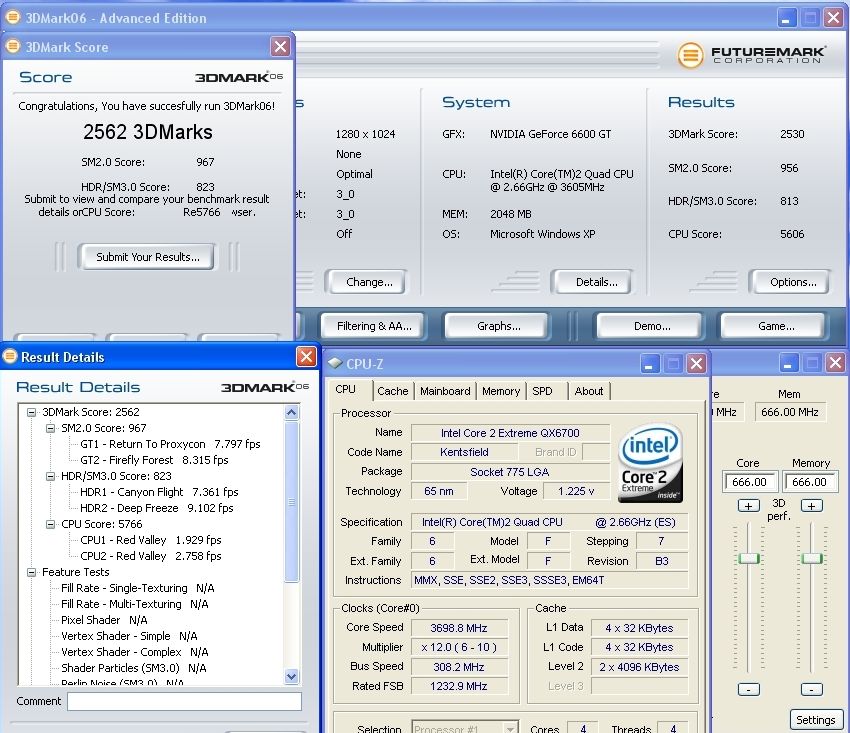Collapse the Feature Tests node
The image size is (850, 733).
coord(31,572)
